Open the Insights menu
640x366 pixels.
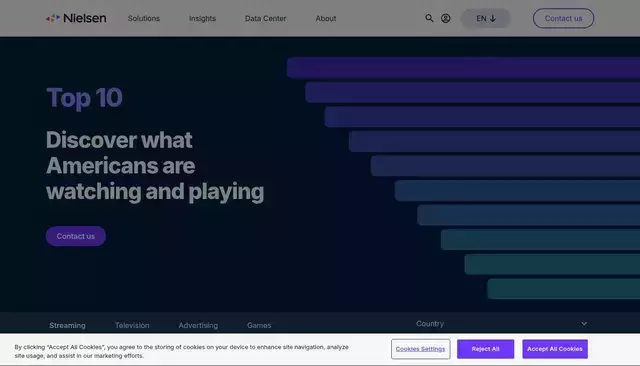click(x=202, y=18)
